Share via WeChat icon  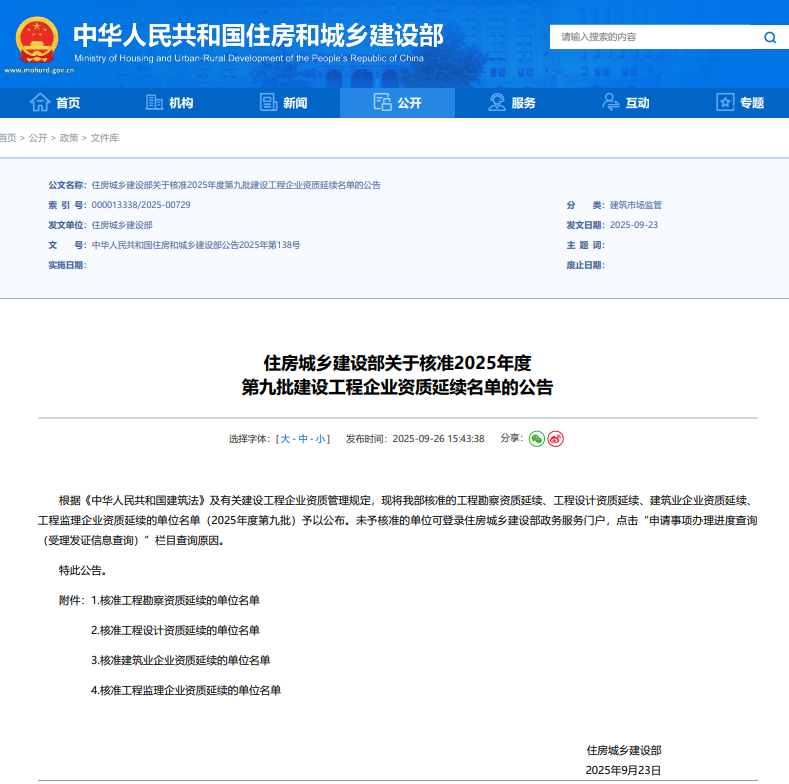click(x=537, y=438)
